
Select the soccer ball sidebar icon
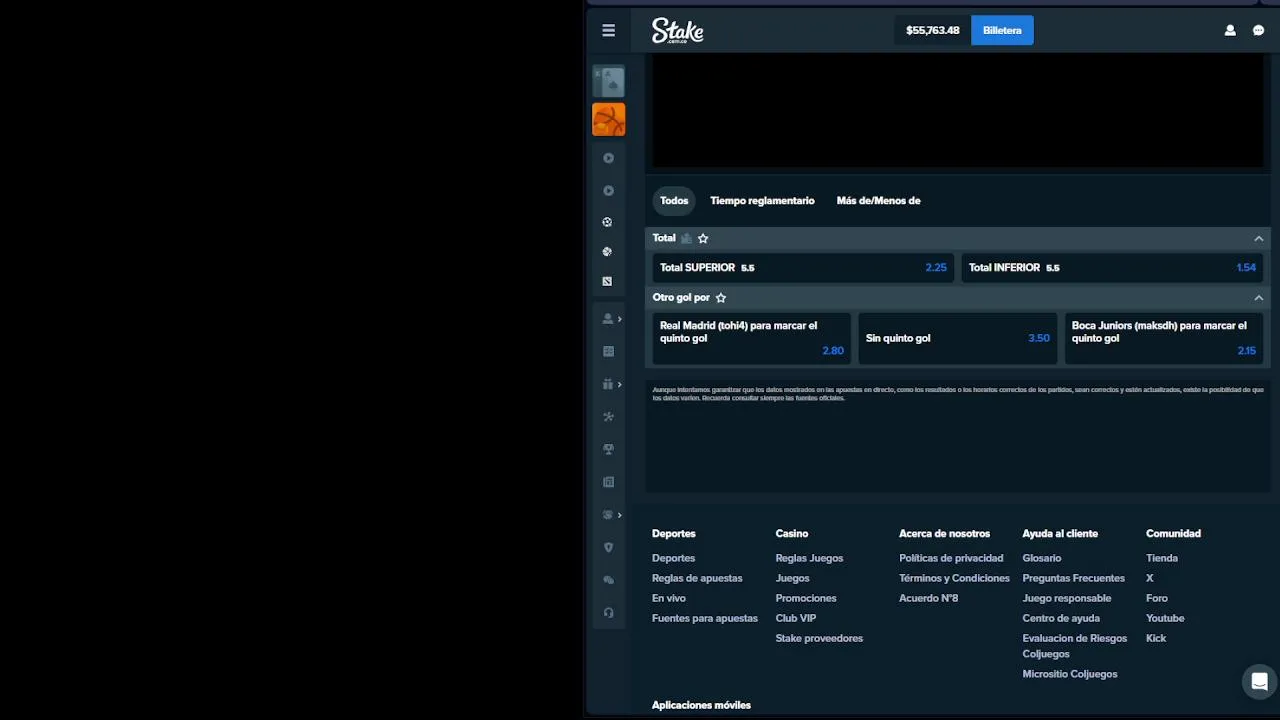tap(607, 222)
